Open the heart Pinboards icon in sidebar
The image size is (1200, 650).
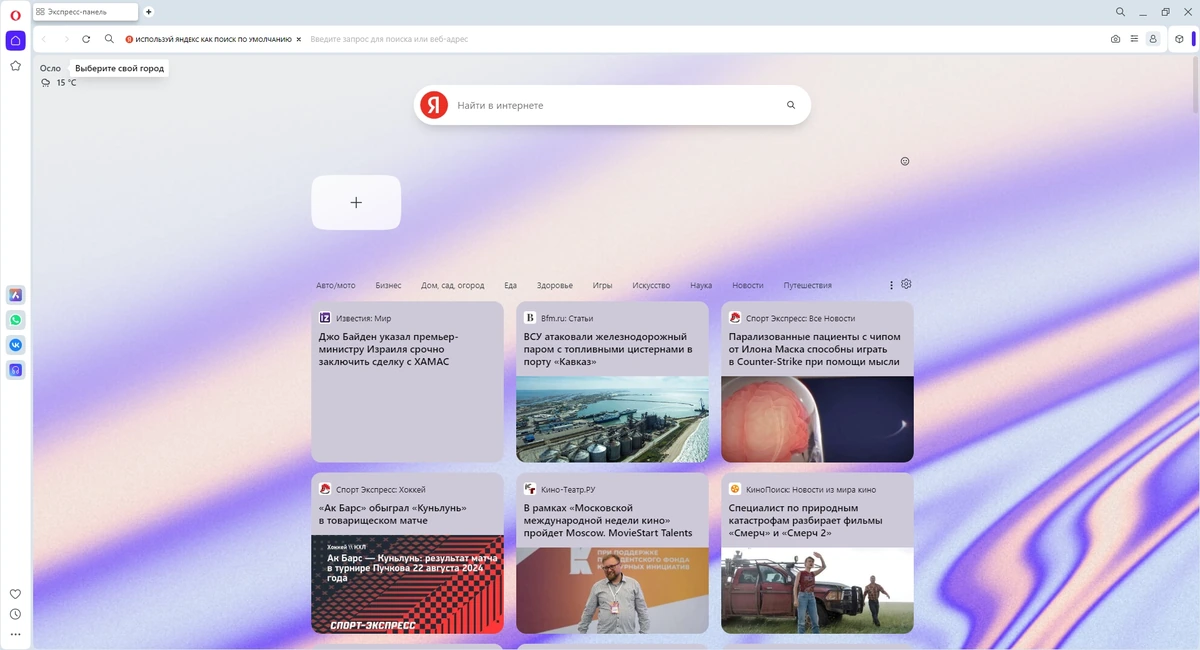(15, 594)
